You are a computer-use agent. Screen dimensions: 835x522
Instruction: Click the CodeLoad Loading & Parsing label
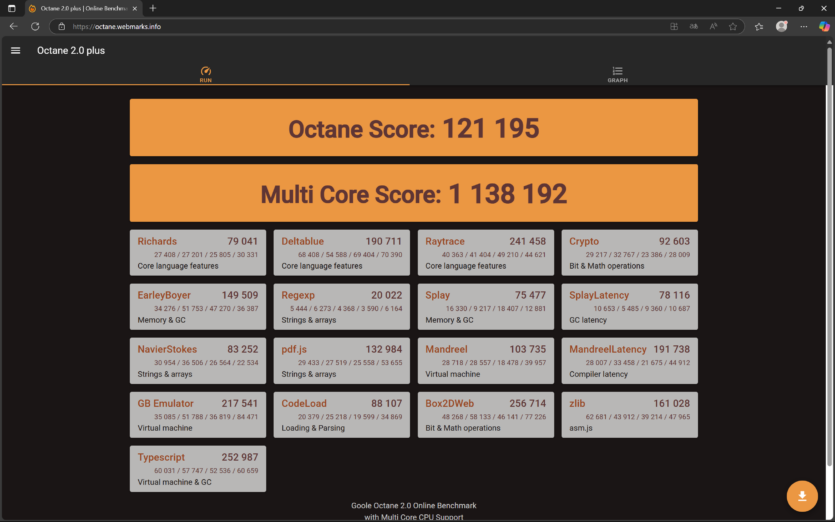313,428
